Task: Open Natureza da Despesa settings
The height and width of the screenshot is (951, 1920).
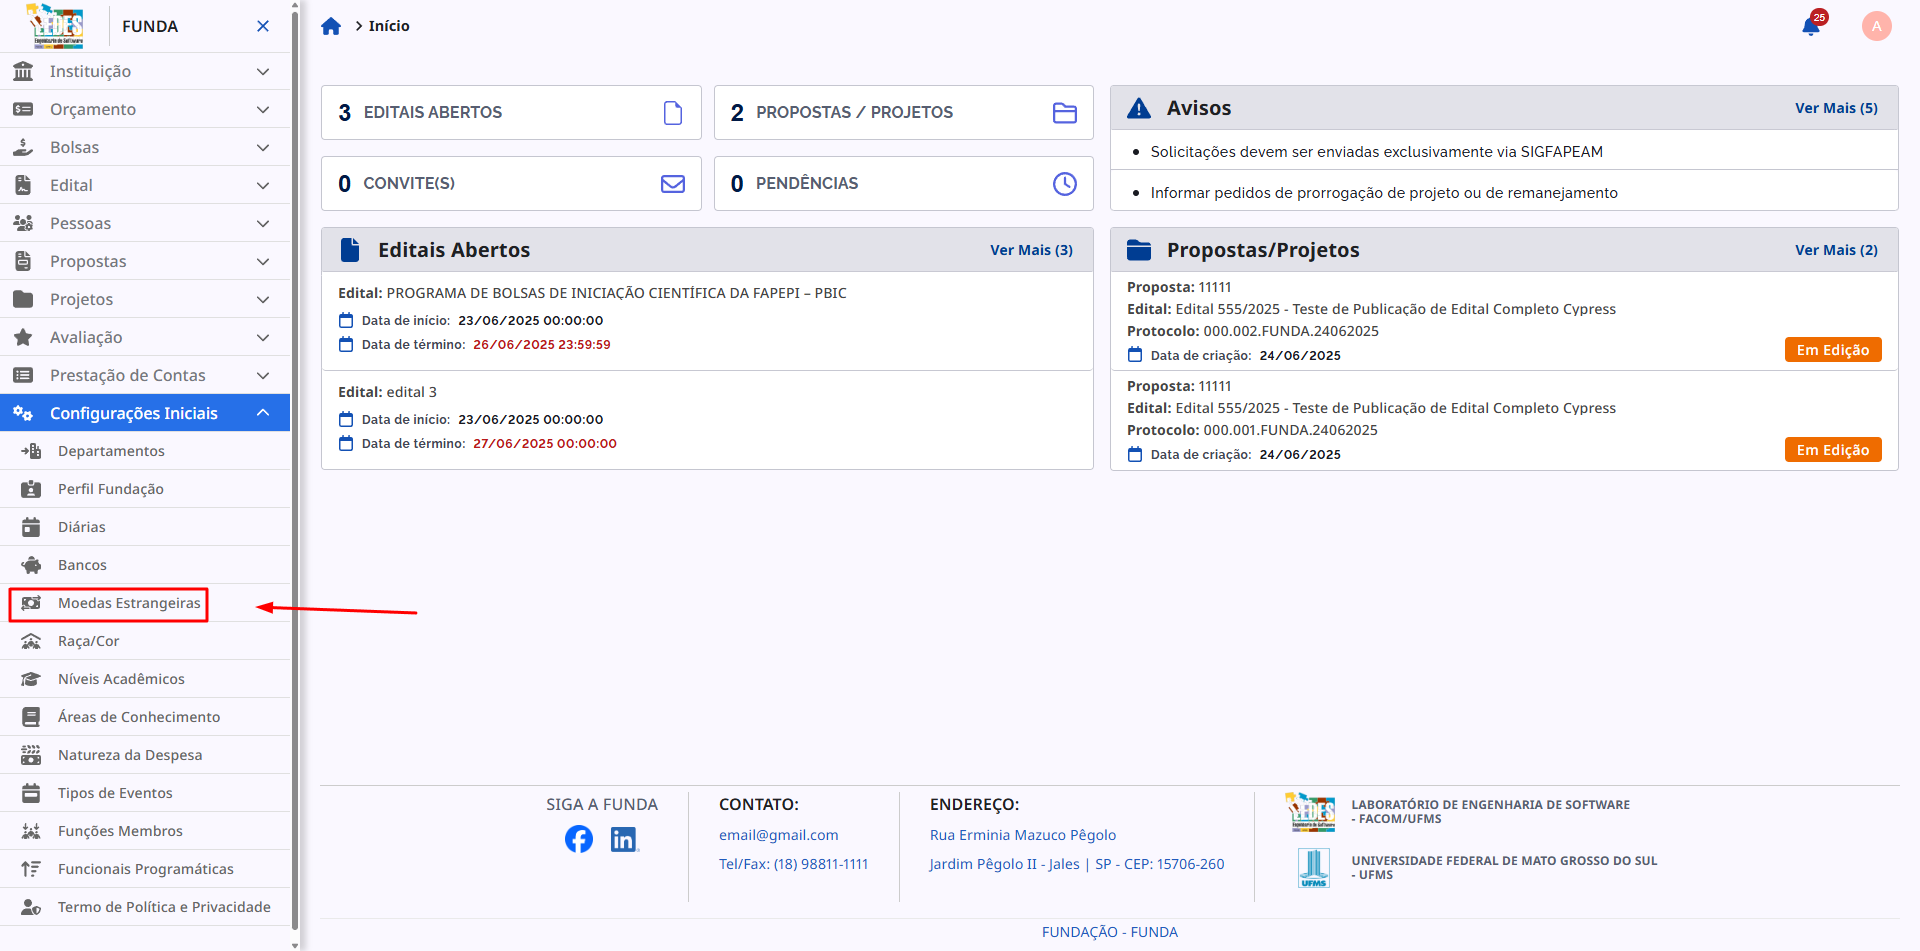Action: tap(131, 754)
